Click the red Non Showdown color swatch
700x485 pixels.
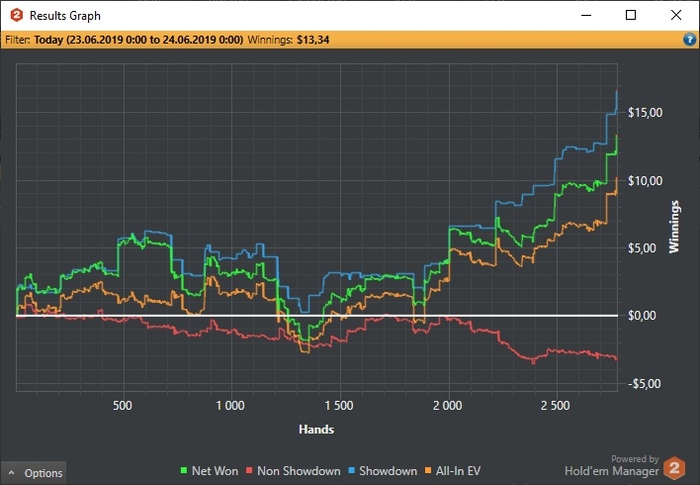pos(250,470)
